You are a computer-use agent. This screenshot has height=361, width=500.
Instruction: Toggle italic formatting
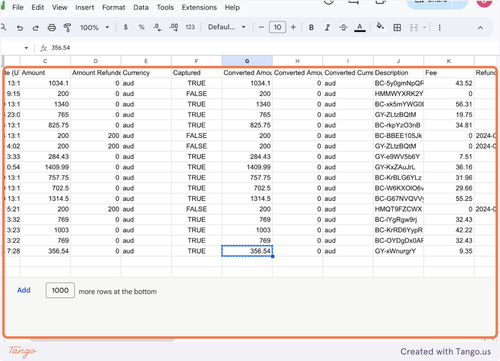[x=327, y=28]
